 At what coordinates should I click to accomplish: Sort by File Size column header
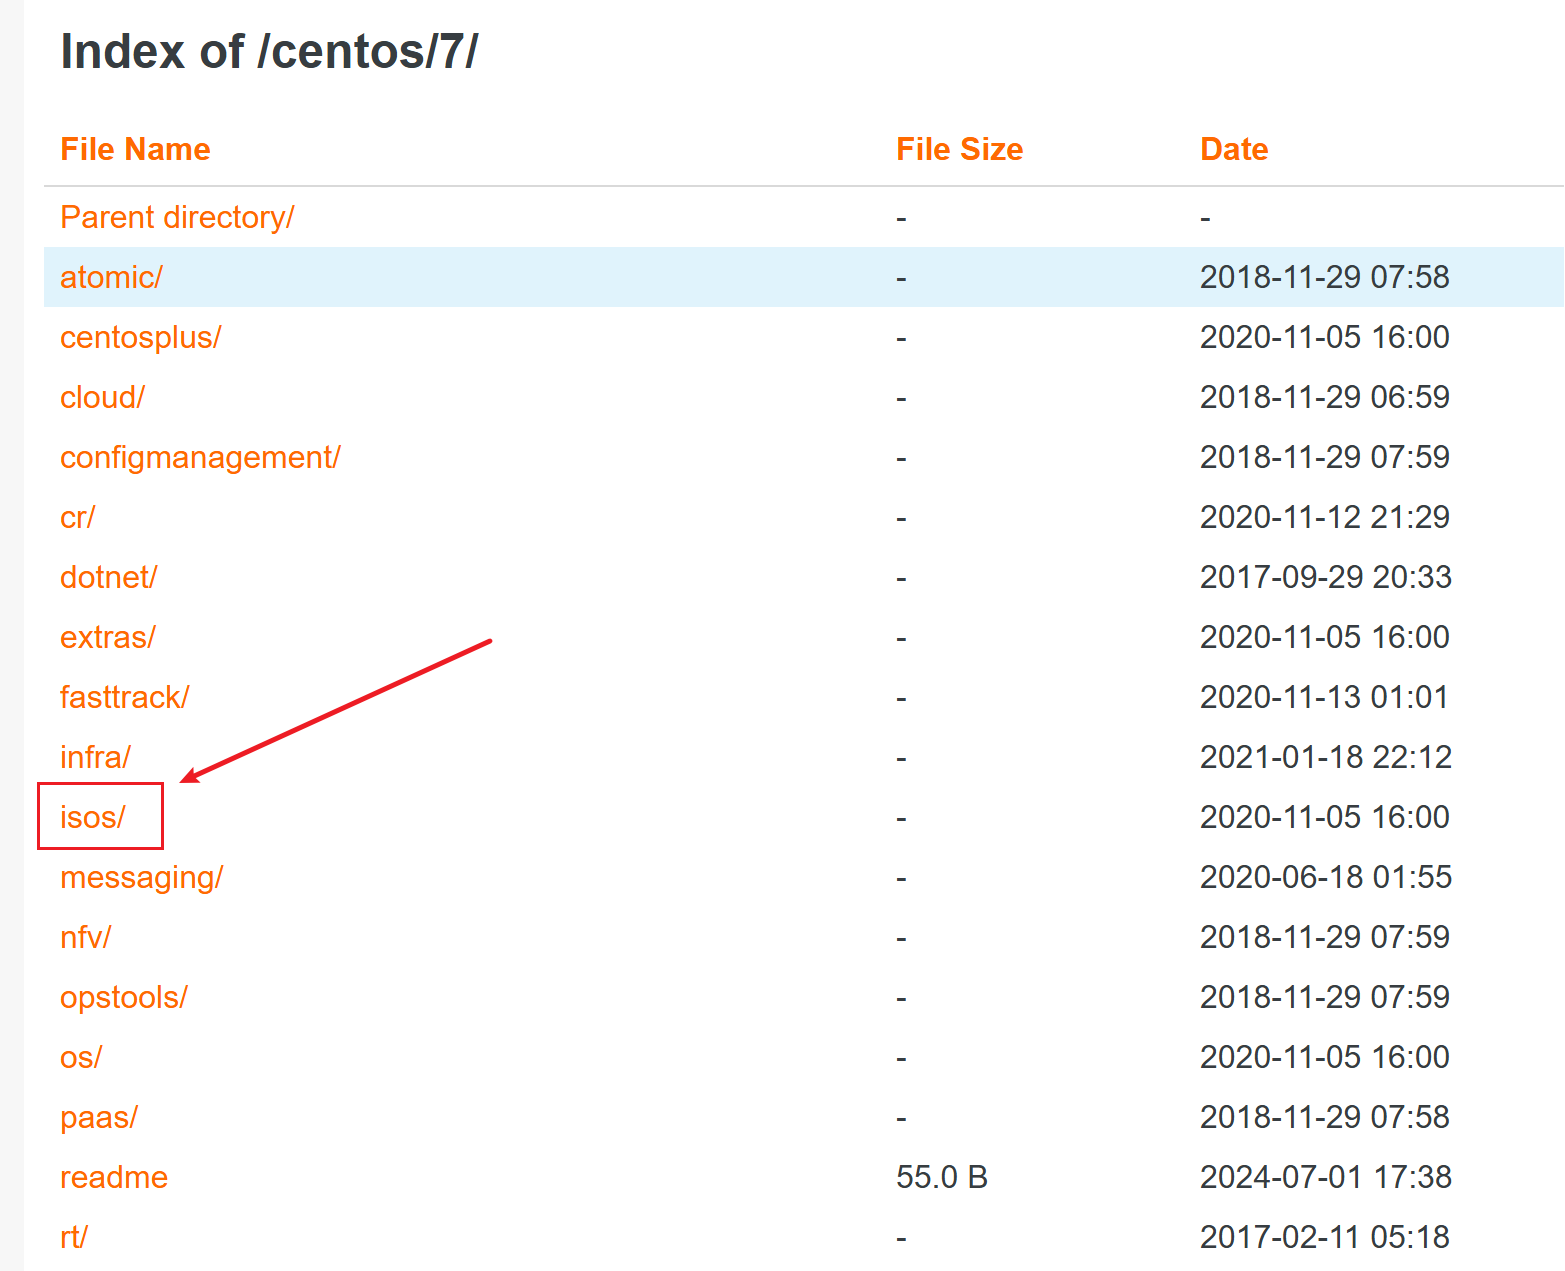959,149
